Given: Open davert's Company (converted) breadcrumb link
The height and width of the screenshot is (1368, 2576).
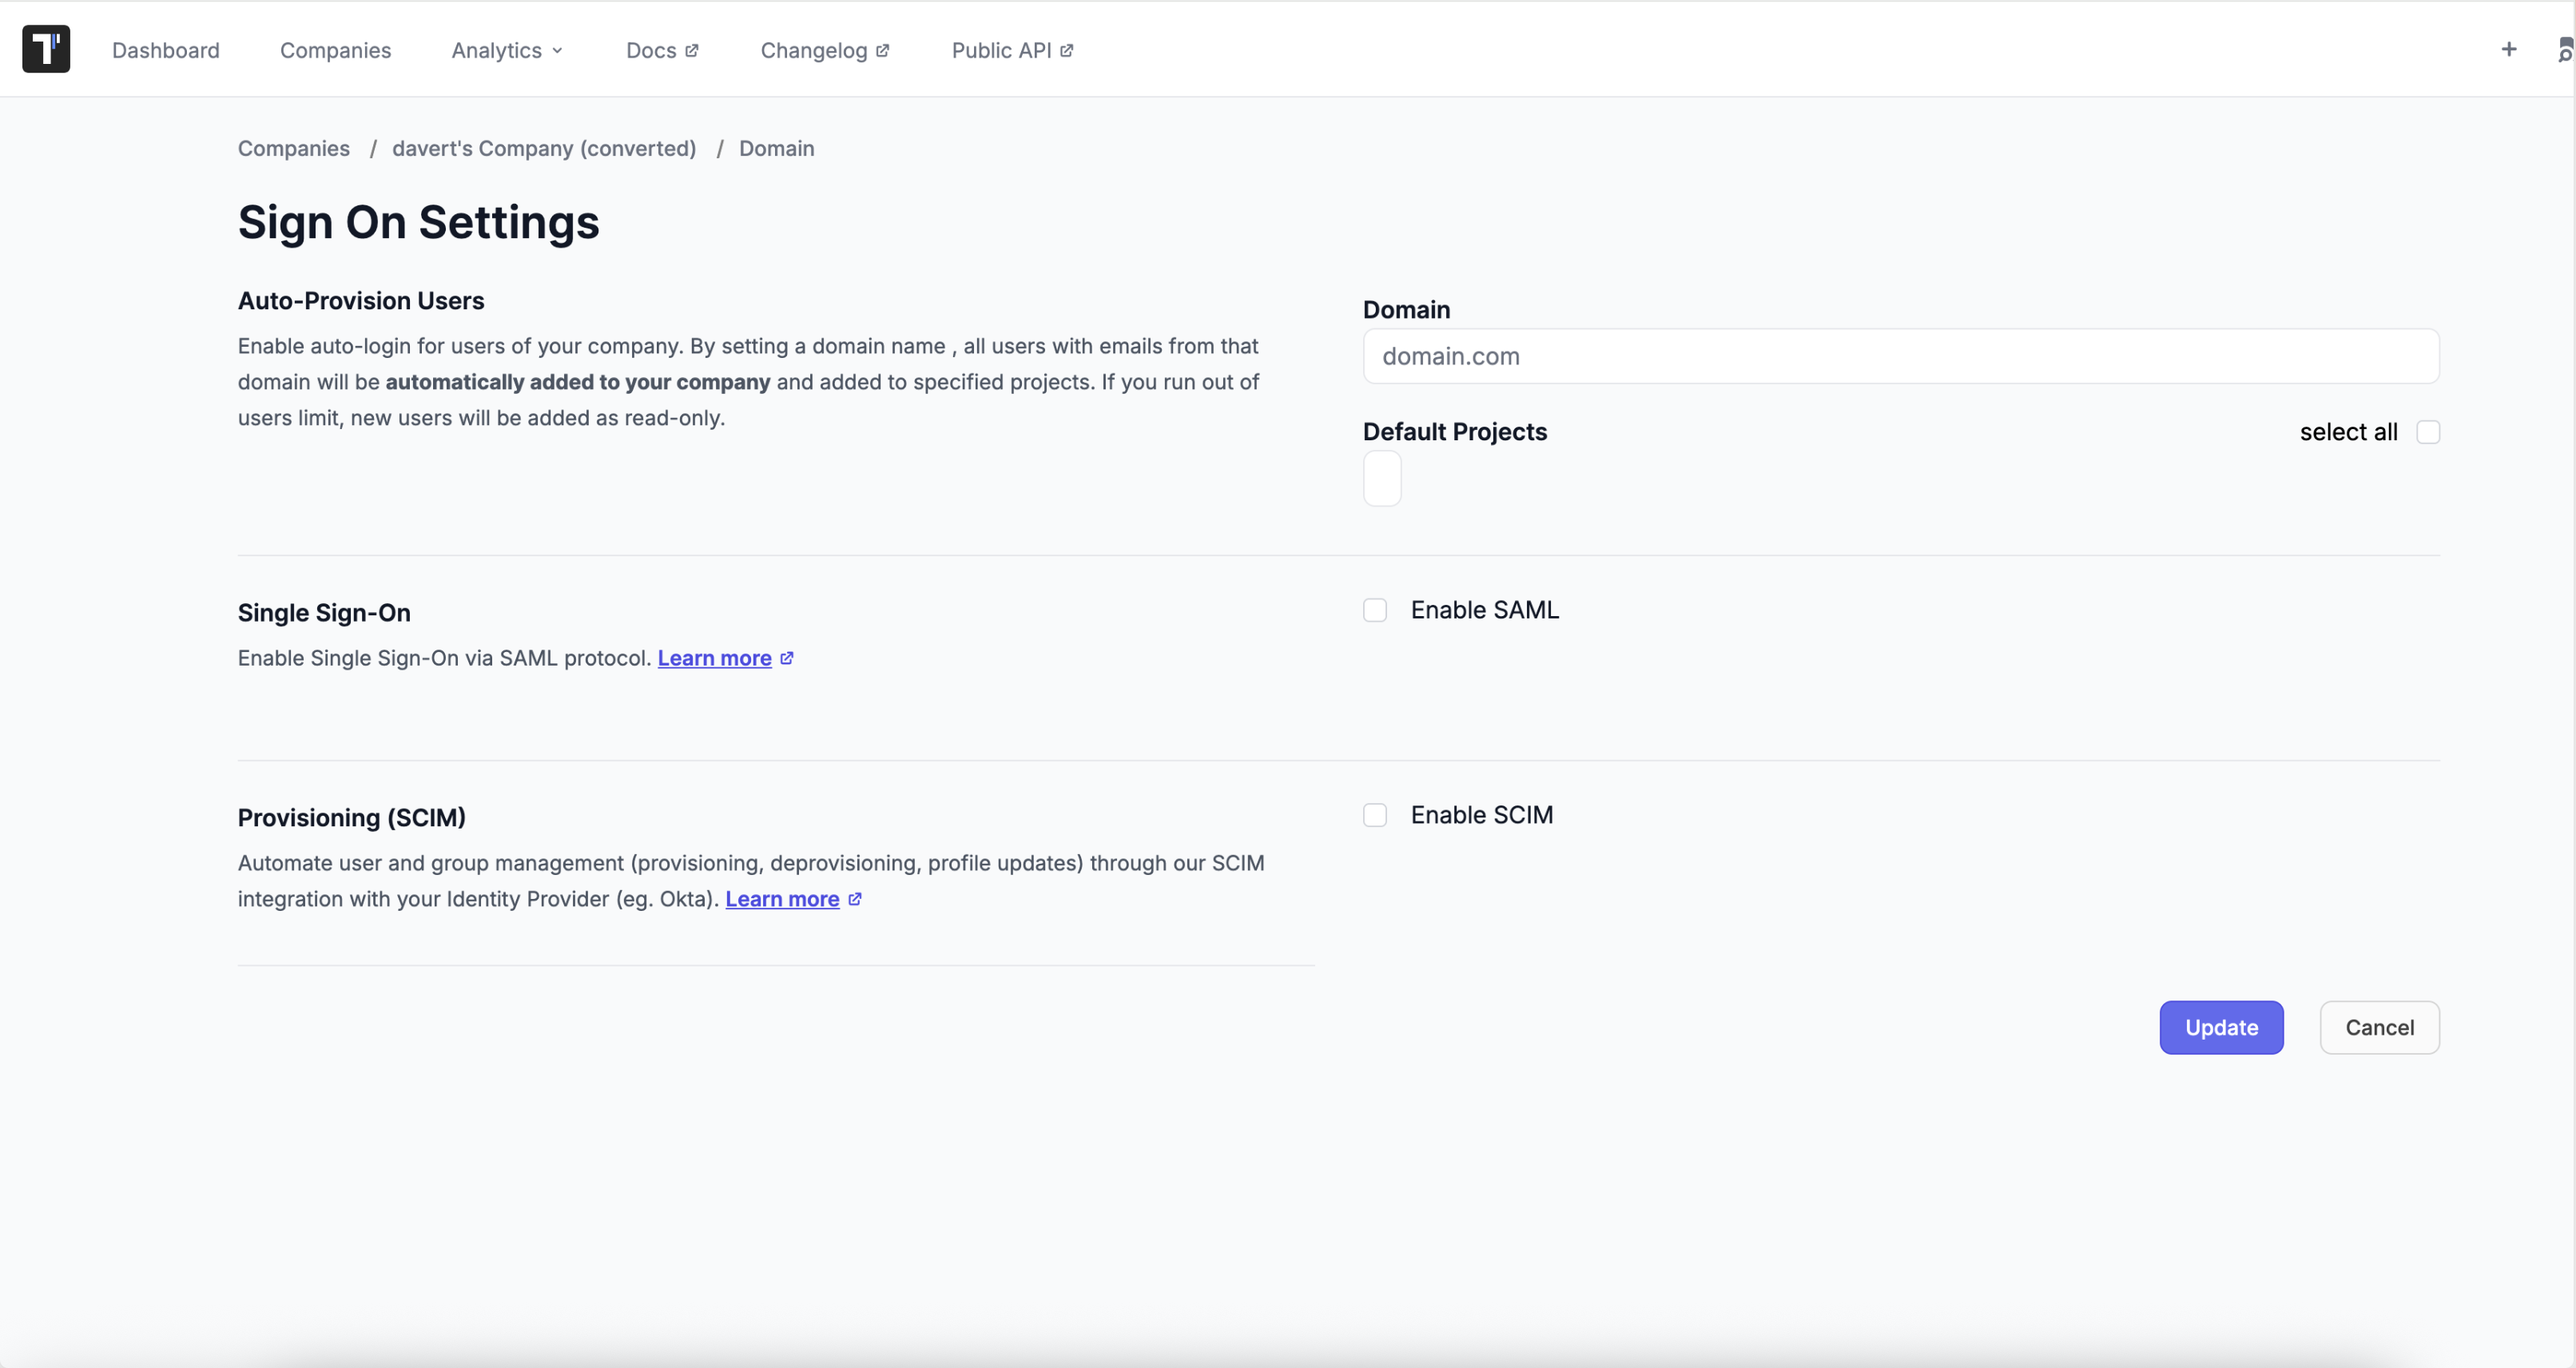Looking at the screenshot, I should point(543,148).
